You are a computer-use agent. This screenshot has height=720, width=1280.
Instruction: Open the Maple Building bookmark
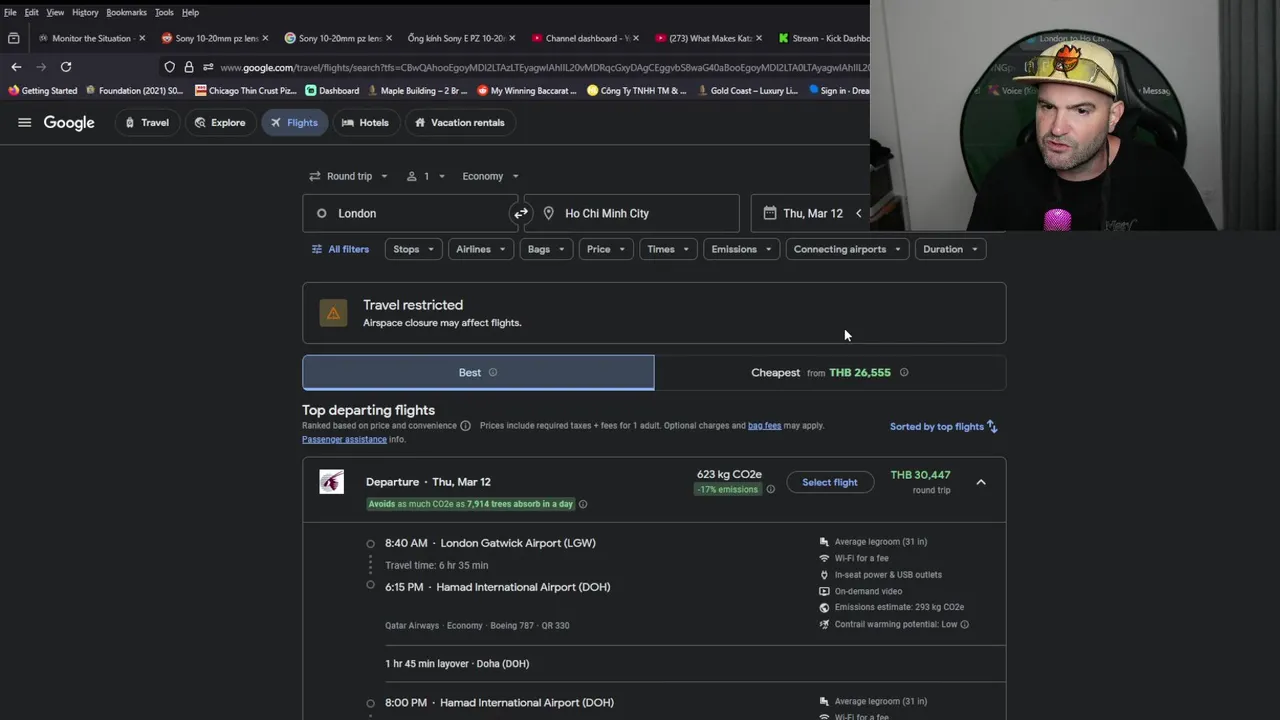click(x=418, y=90)
